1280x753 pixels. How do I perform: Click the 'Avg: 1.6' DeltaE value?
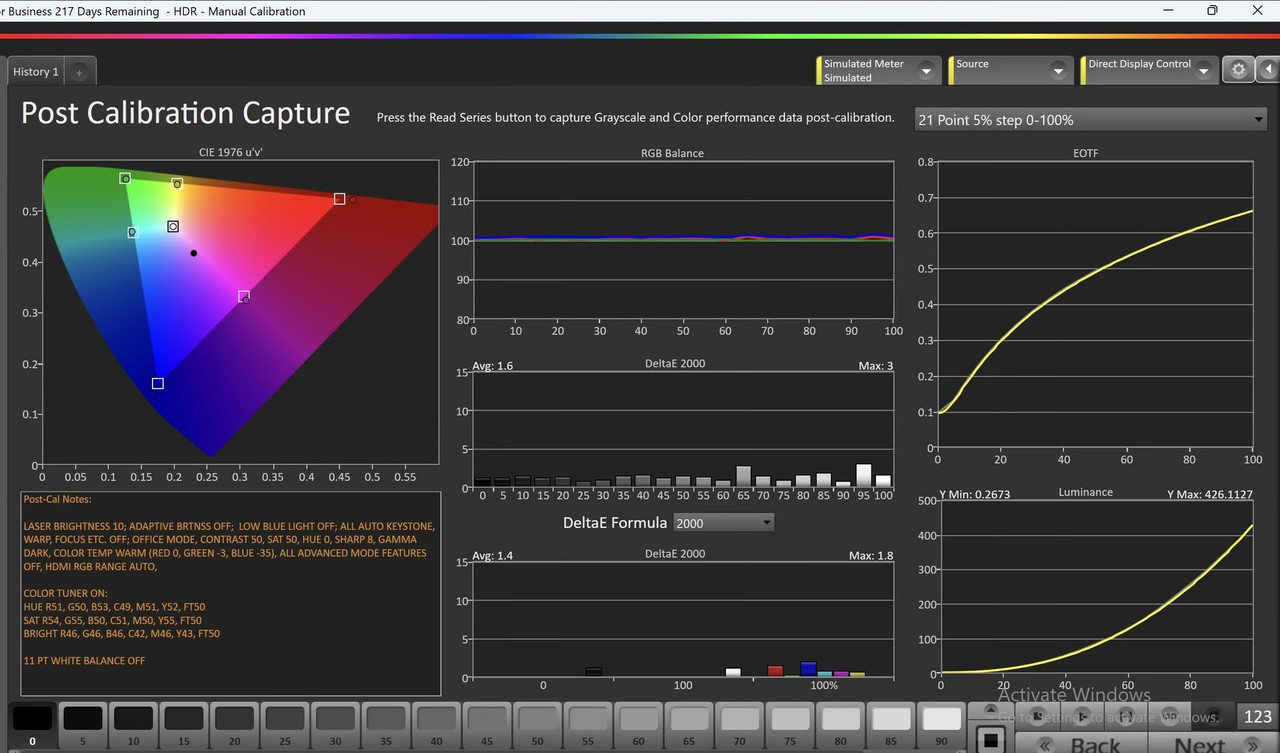(x=492, y=365)
